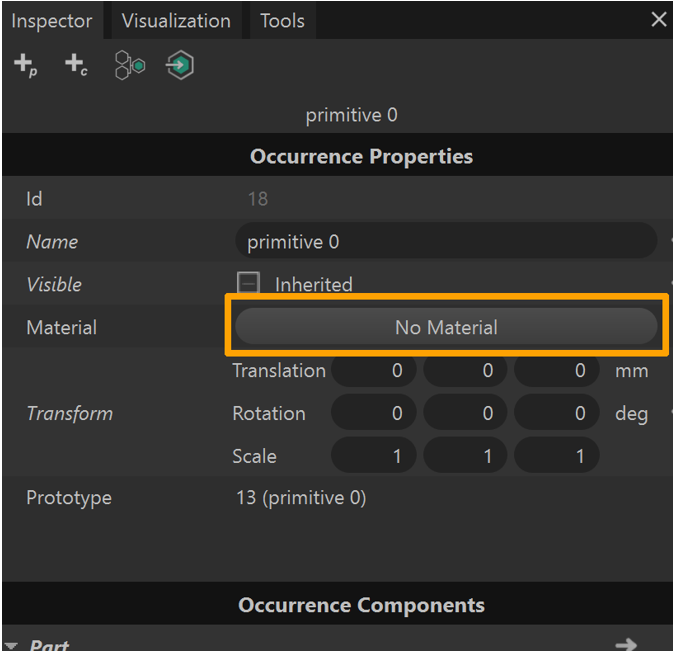This screenshot has width=673, height=651.
Task: Click the green hexagon arrow import icon
Action: (180, 65)
